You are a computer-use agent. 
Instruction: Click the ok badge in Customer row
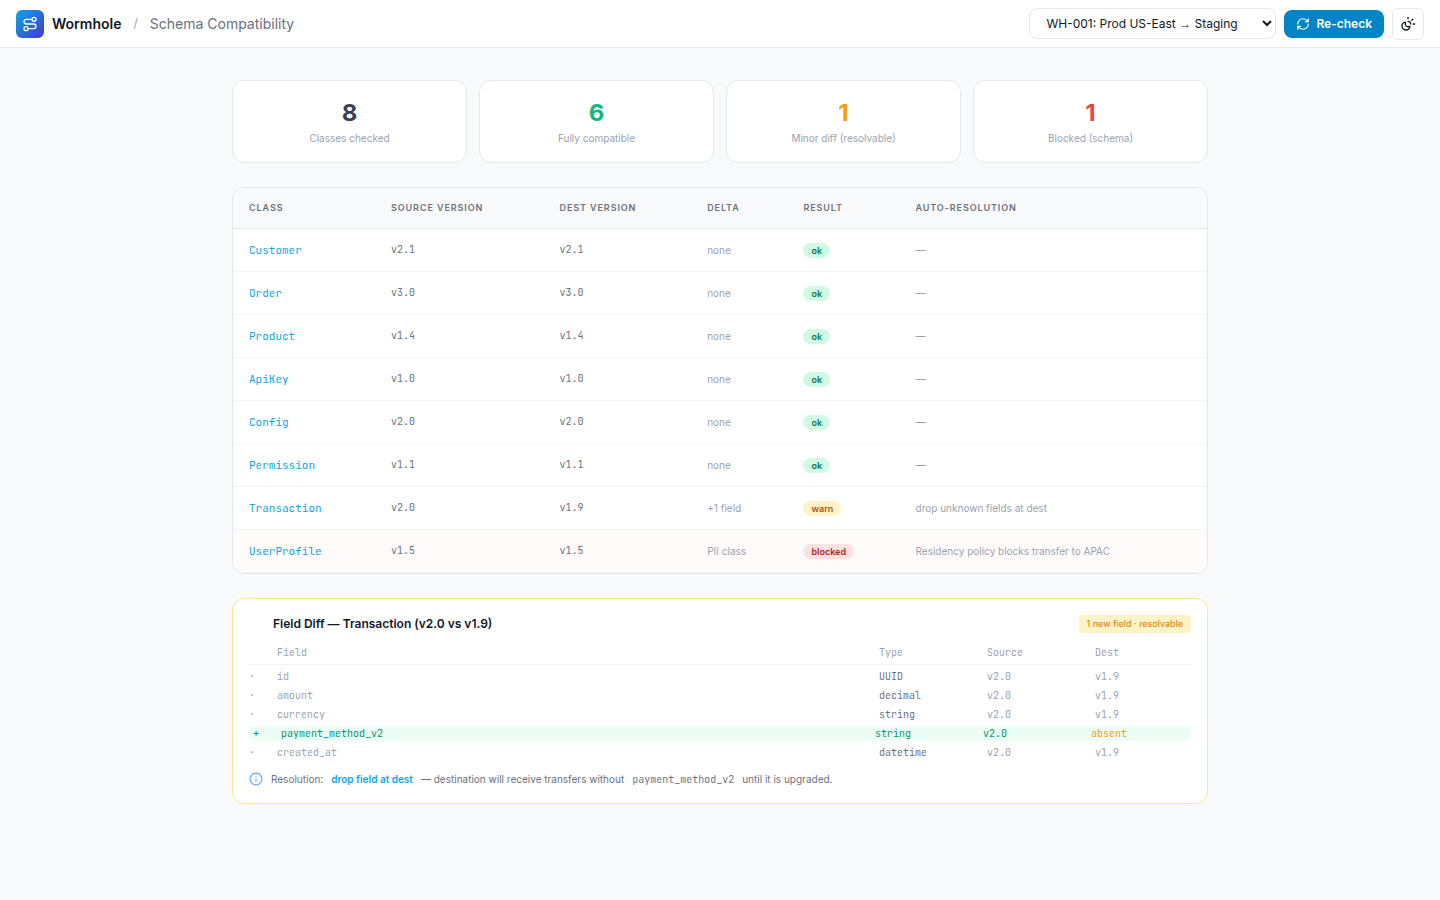click(x=816, y=251)
